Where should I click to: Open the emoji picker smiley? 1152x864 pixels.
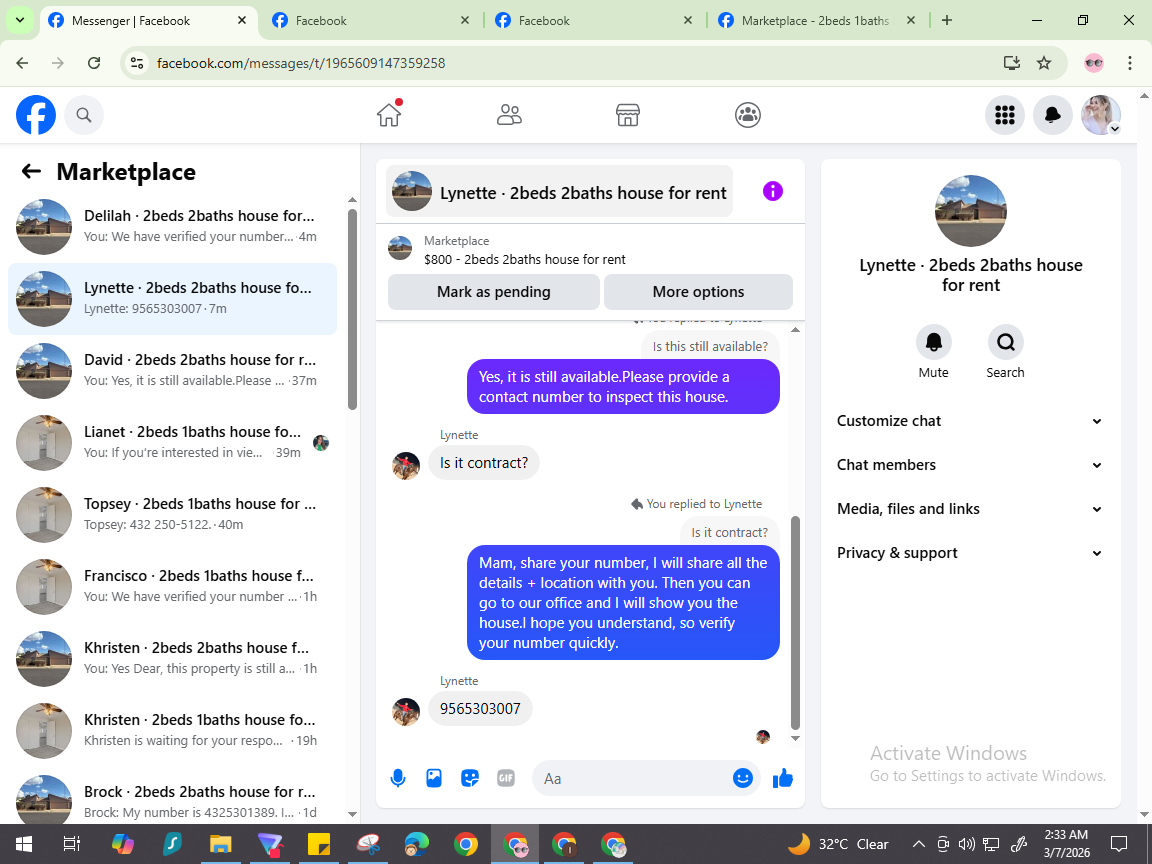(742, 778)
